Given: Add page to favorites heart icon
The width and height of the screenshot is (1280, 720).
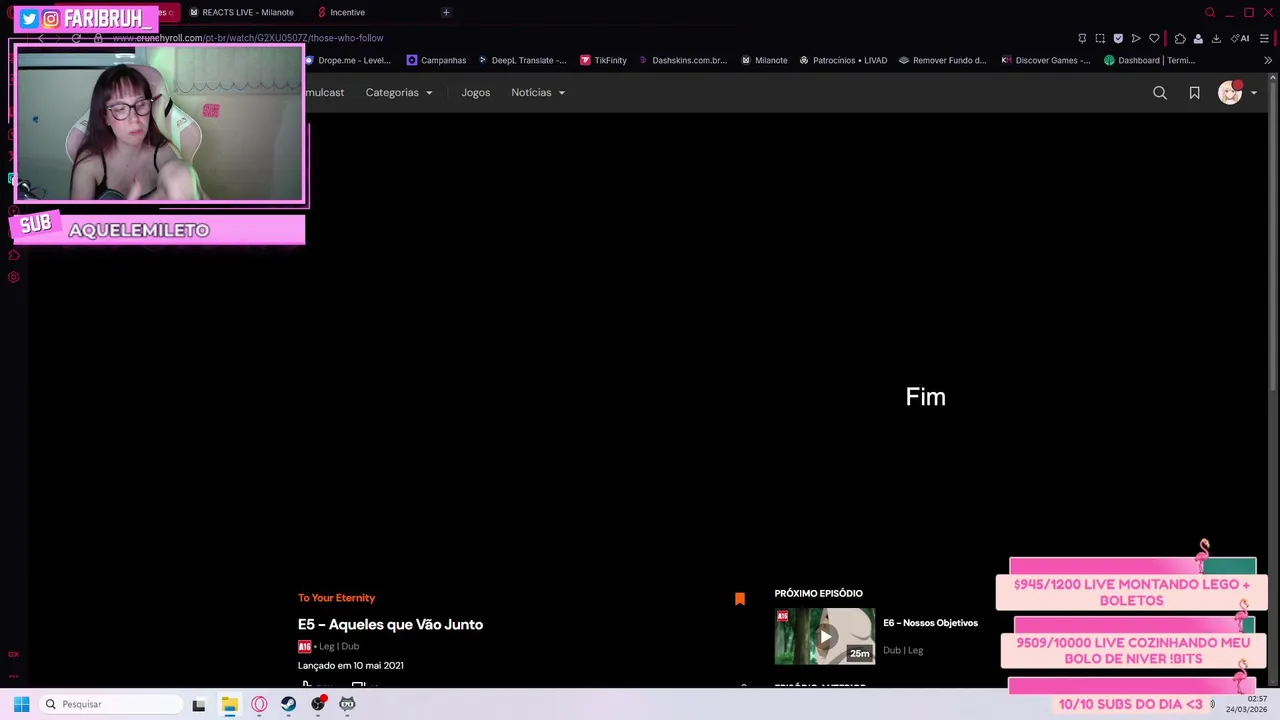Looking at the screenshot, I should tap(1154, 38).
